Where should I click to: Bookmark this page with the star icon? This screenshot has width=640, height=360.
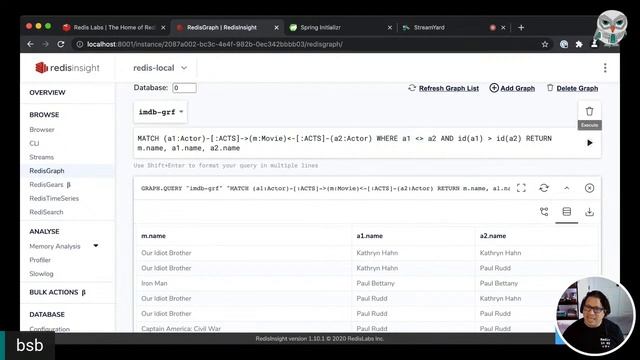tap(545, 44)
